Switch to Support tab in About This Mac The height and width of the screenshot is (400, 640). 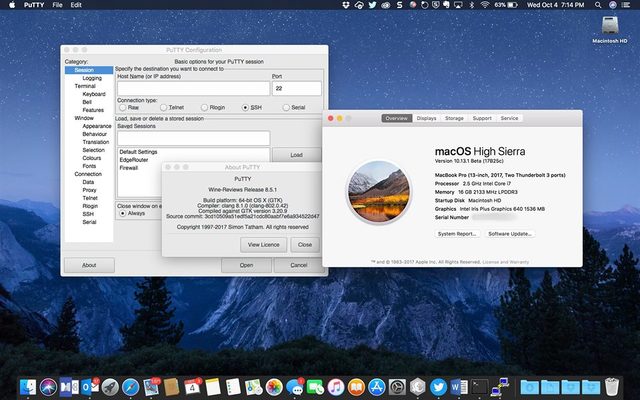tap(482, 118)
